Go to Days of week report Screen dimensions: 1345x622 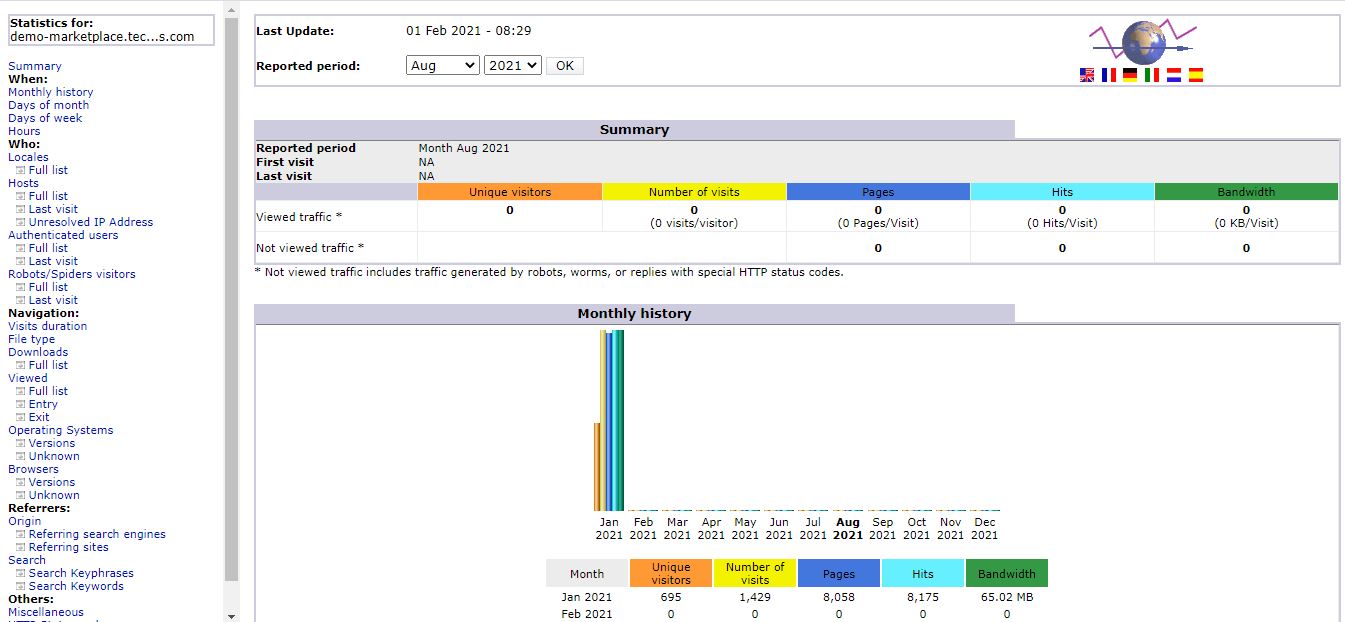pos(45,118)
